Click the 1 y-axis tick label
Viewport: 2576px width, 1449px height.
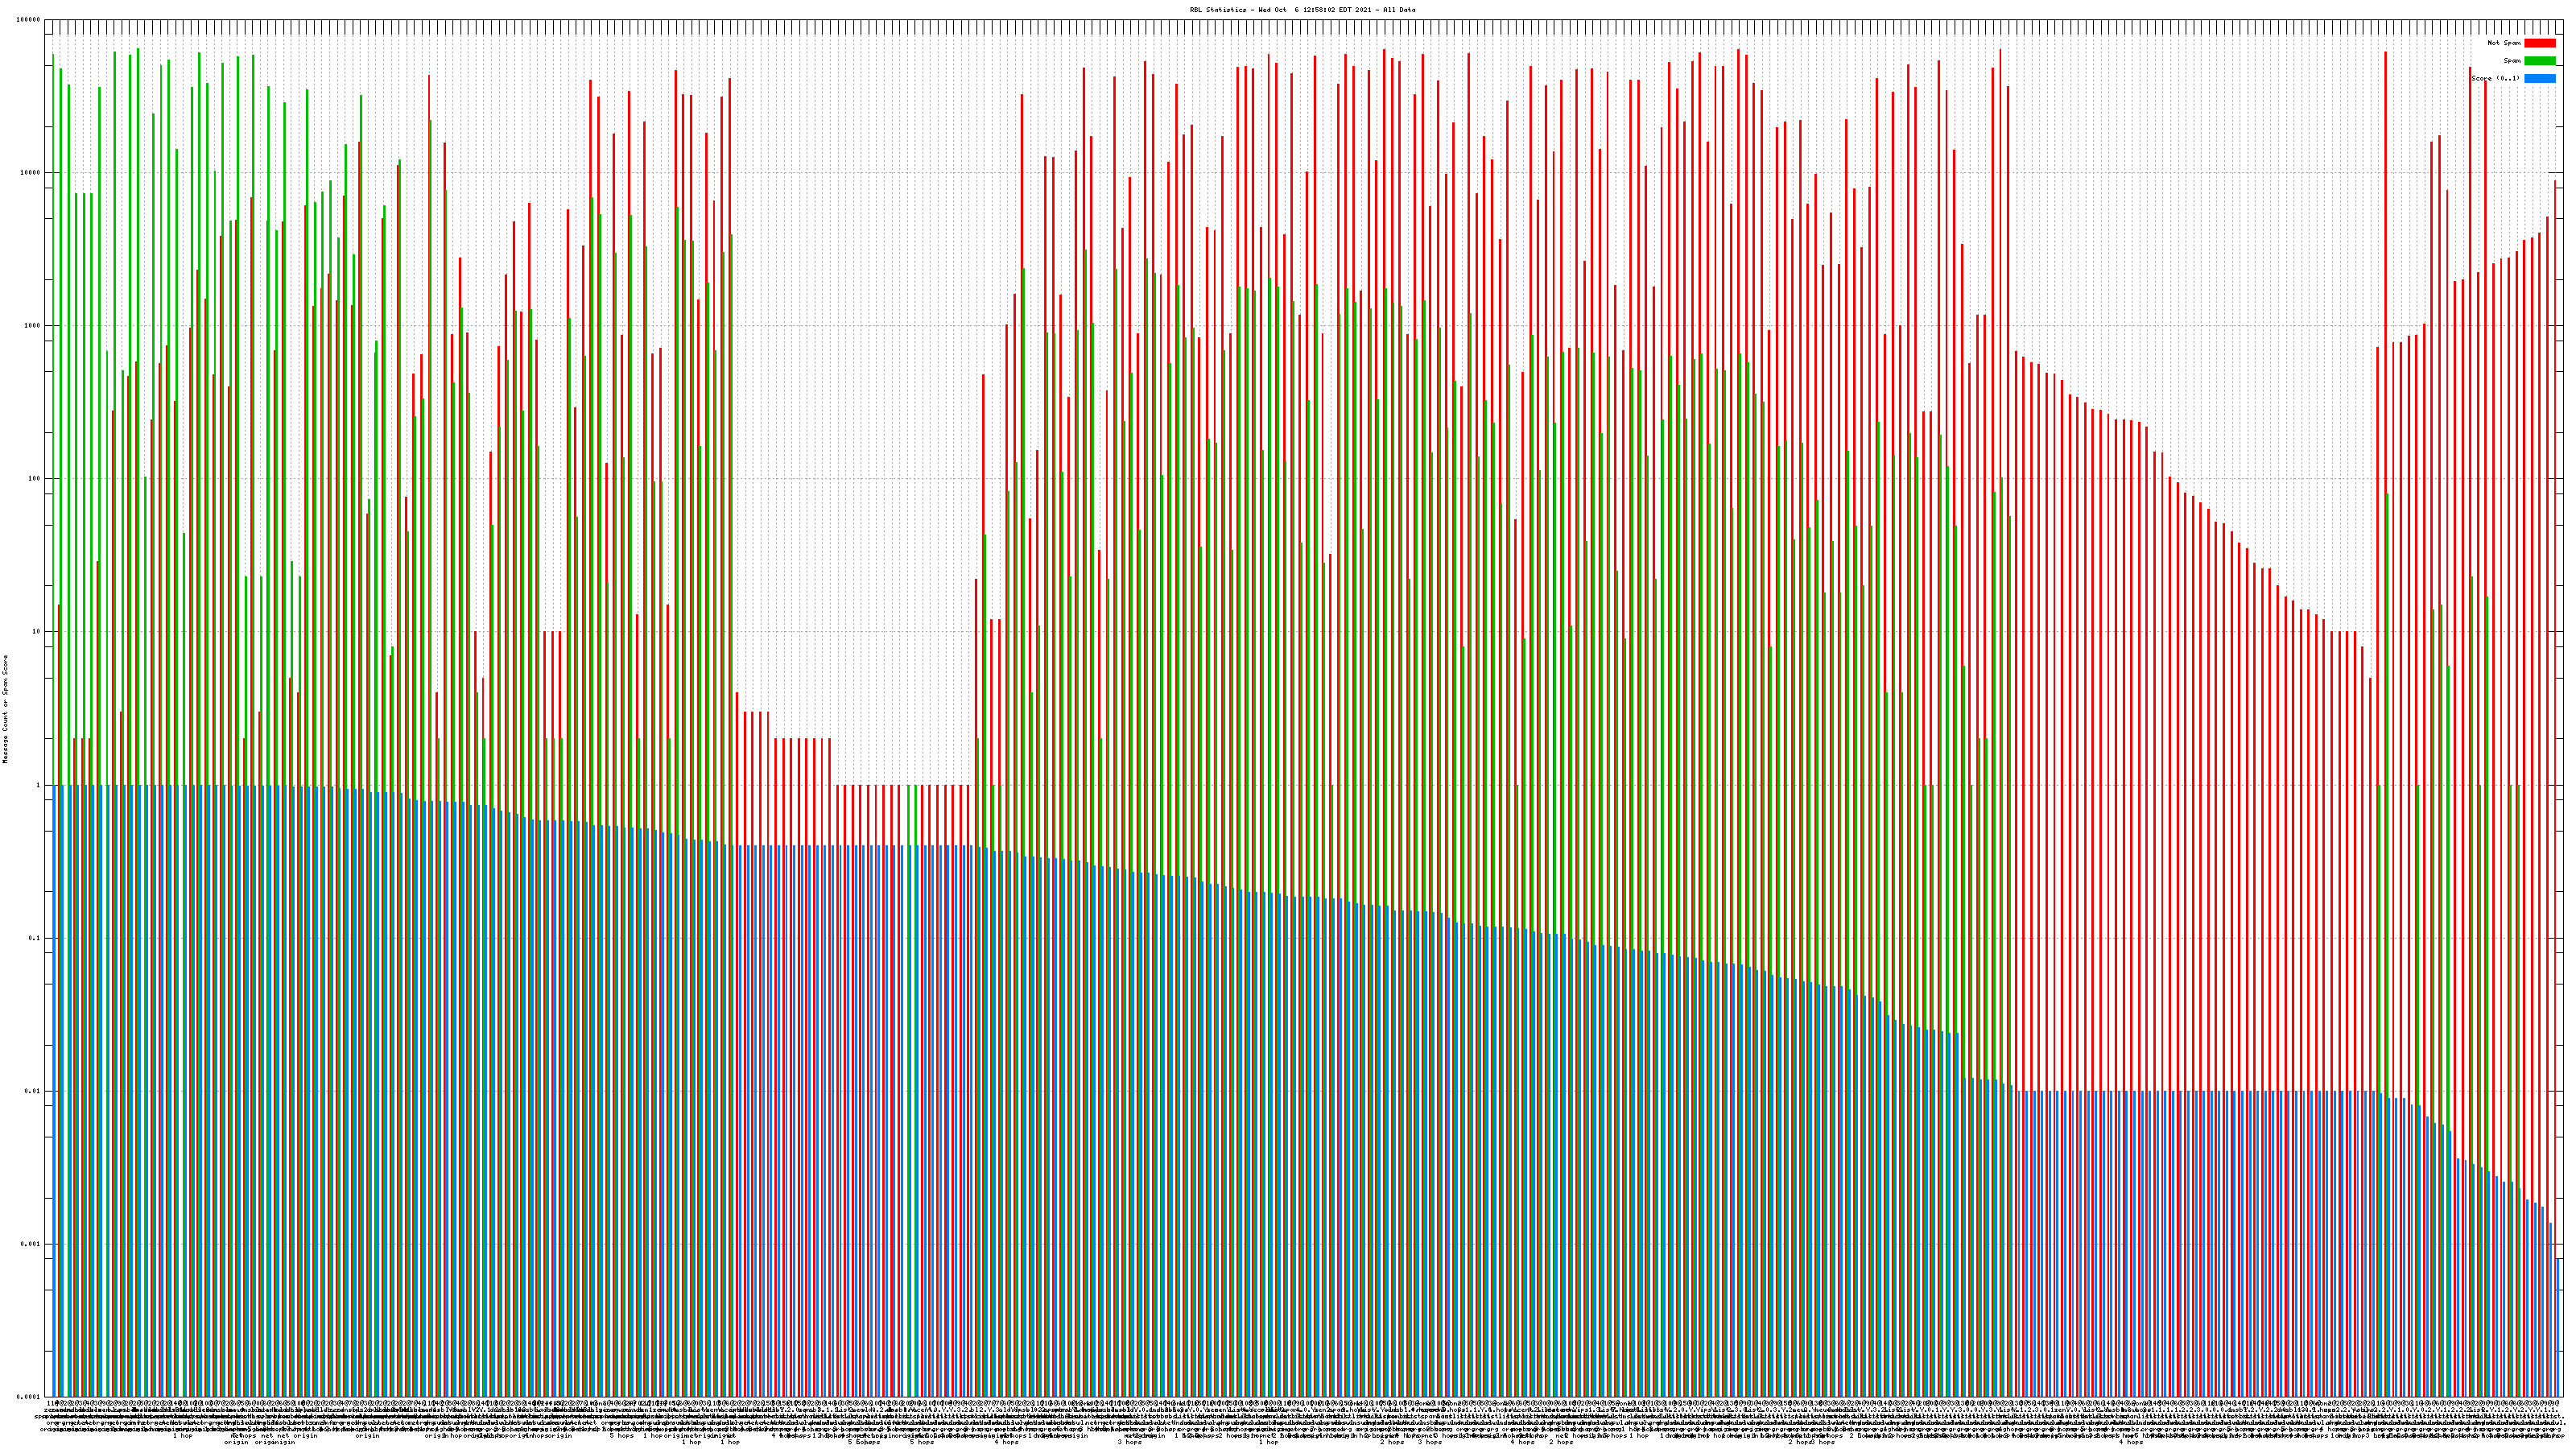(39, 785)
